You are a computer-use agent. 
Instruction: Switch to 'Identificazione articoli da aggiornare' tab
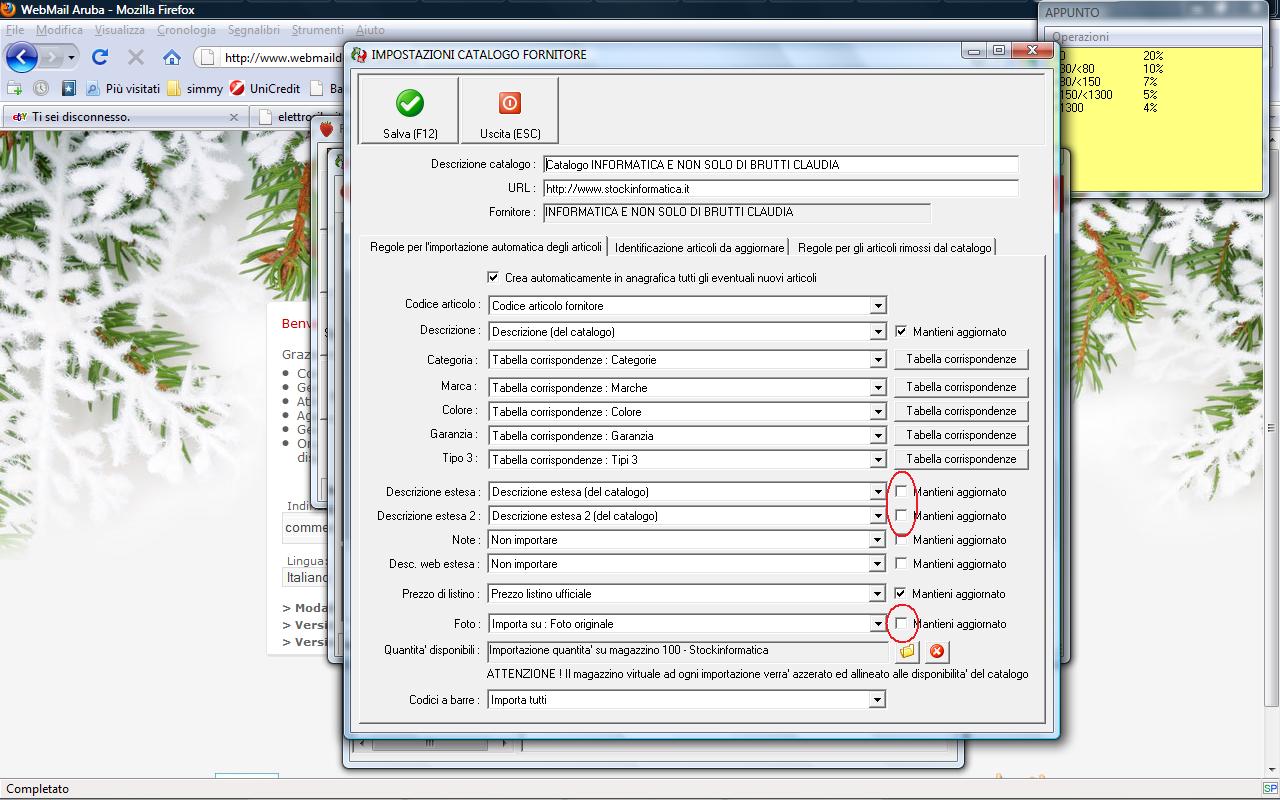coord(699,247)
